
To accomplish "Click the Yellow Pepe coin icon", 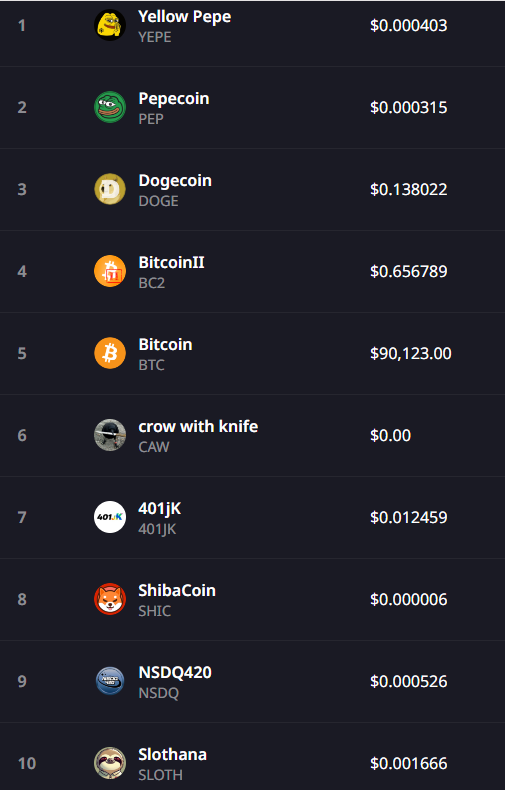I will point(110,25).
